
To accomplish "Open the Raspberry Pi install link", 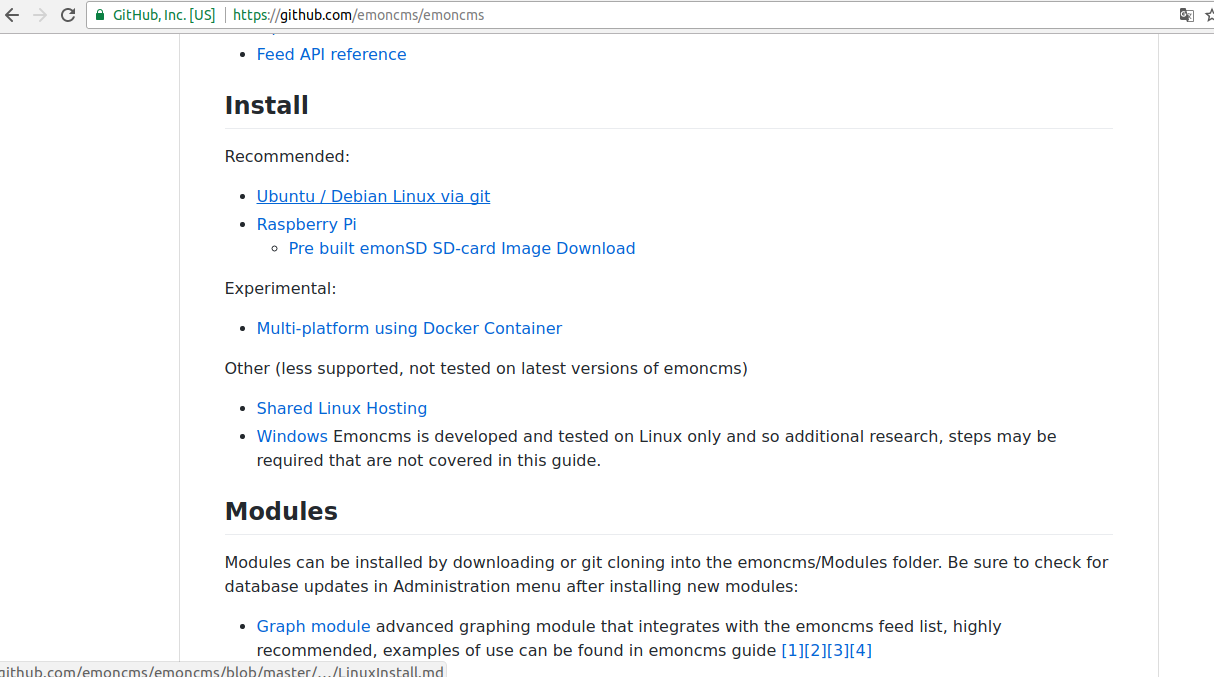I will point(306,224).
